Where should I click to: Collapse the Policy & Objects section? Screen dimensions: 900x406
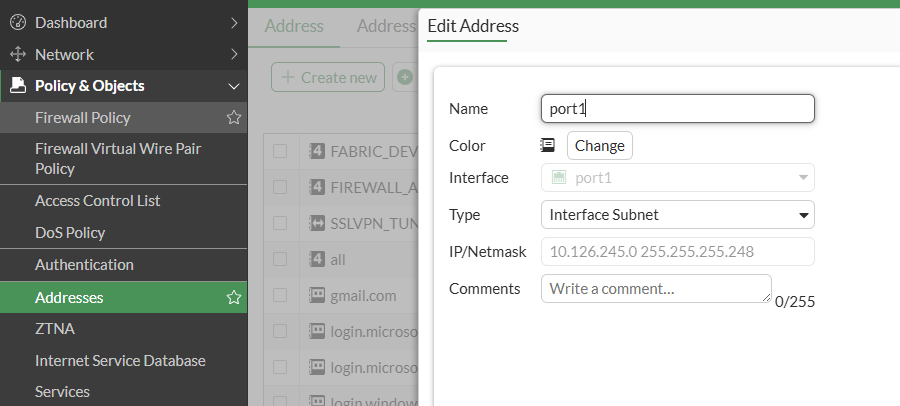click(234, 86)
